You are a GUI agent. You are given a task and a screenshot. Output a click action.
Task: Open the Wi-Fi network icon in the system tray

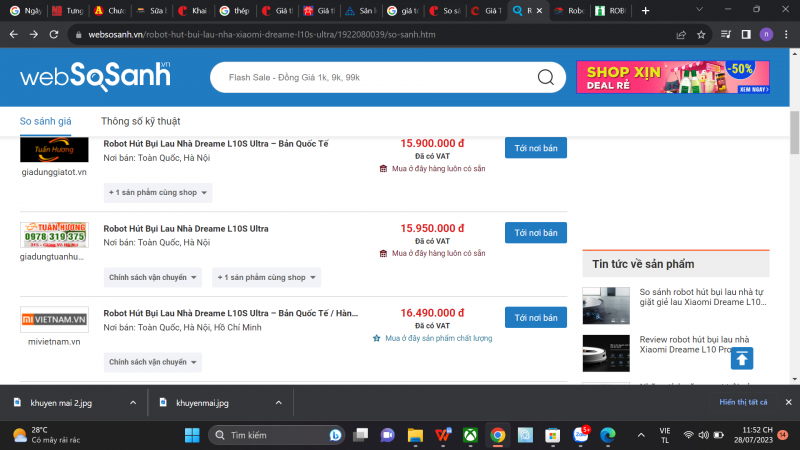coord(688,435)
